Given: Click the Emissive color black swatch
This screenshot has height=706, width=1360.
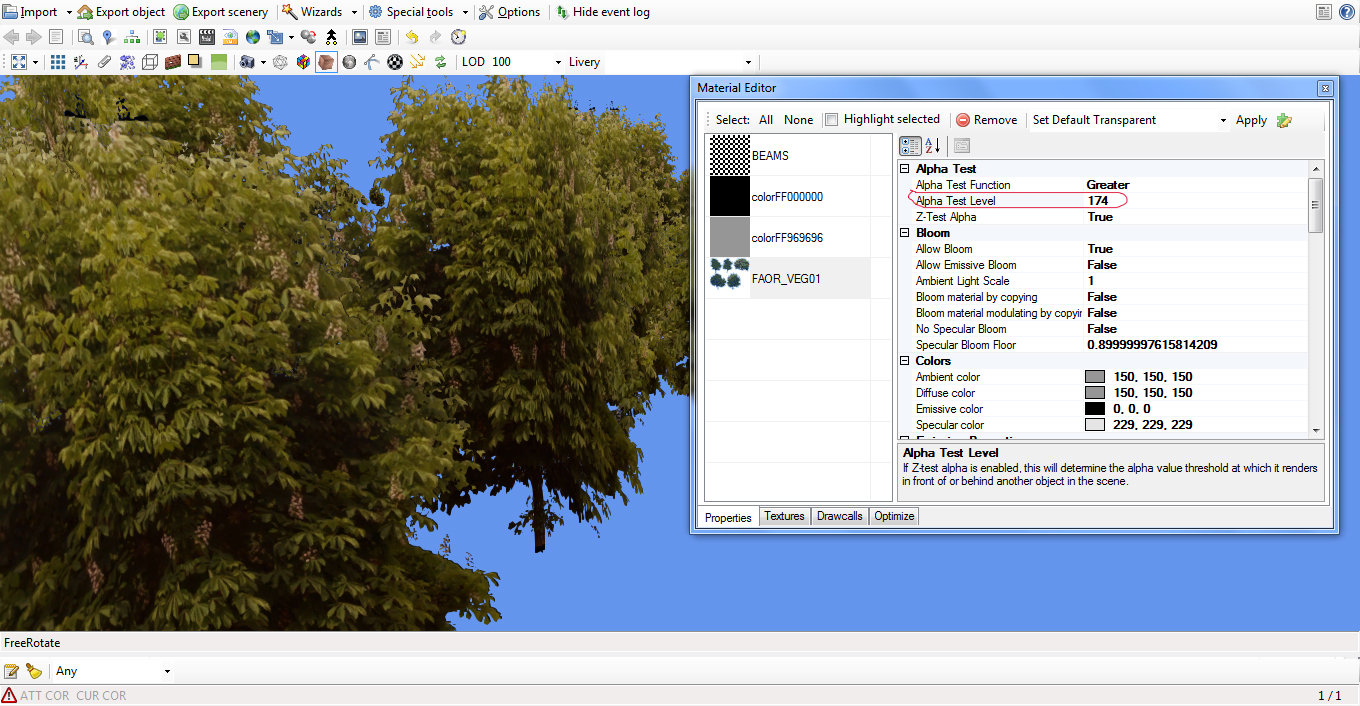Looking at the screenshot, I should tap(1095, 409).
